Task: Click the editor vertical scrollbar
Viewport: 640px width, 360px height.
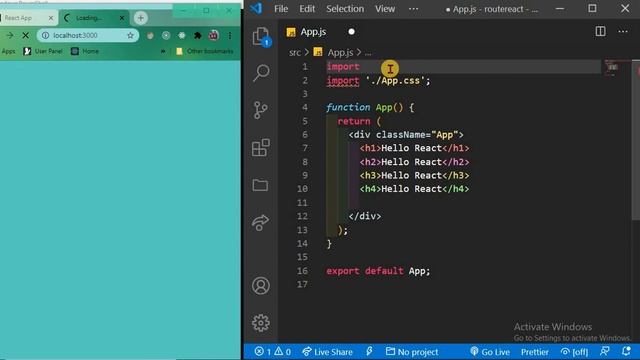Action: click(x=636, y=141)
